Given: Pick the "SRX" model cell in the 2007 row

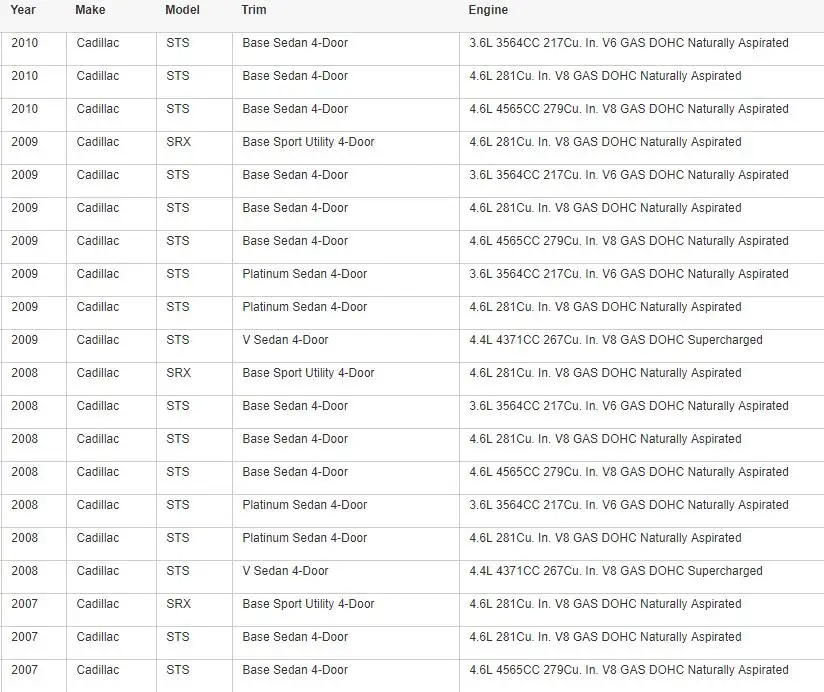Looking at the screenshot, I should pyautogui.click(x=179, y=604).
